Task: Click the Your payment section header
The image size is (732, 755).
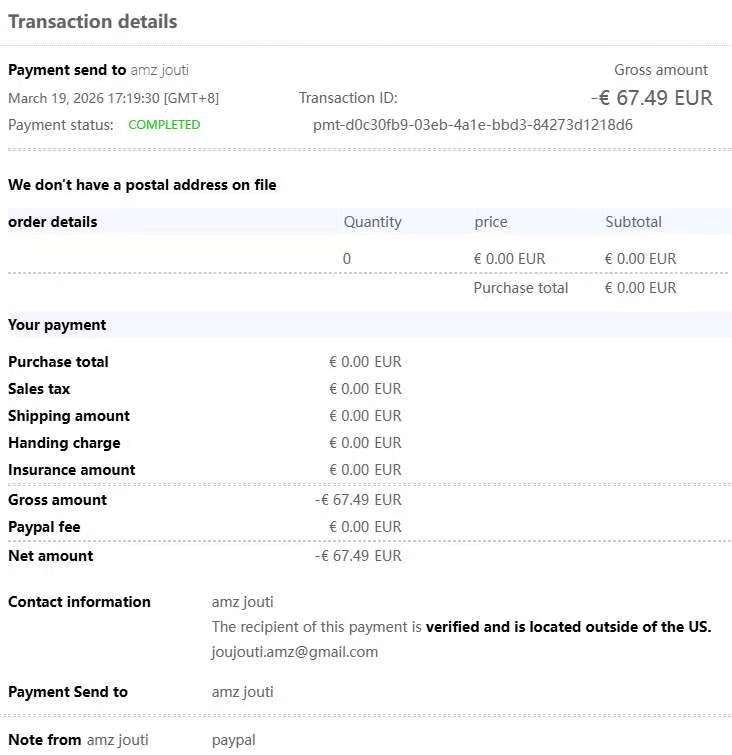Action: point(57,325)
